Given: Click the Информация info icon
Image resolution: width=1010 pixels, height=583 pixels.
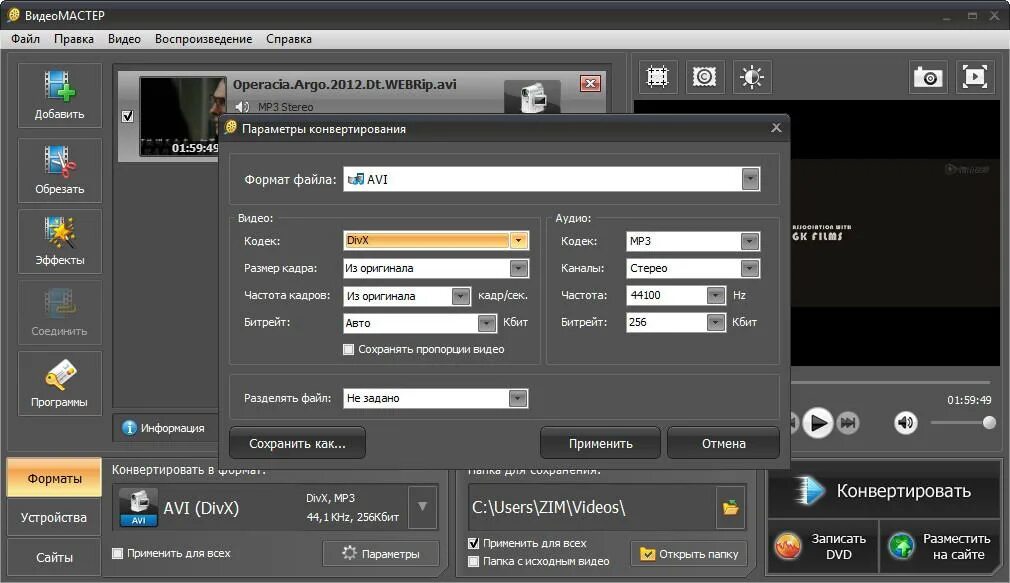Looking at the screenshot, I should pos(129,428).
